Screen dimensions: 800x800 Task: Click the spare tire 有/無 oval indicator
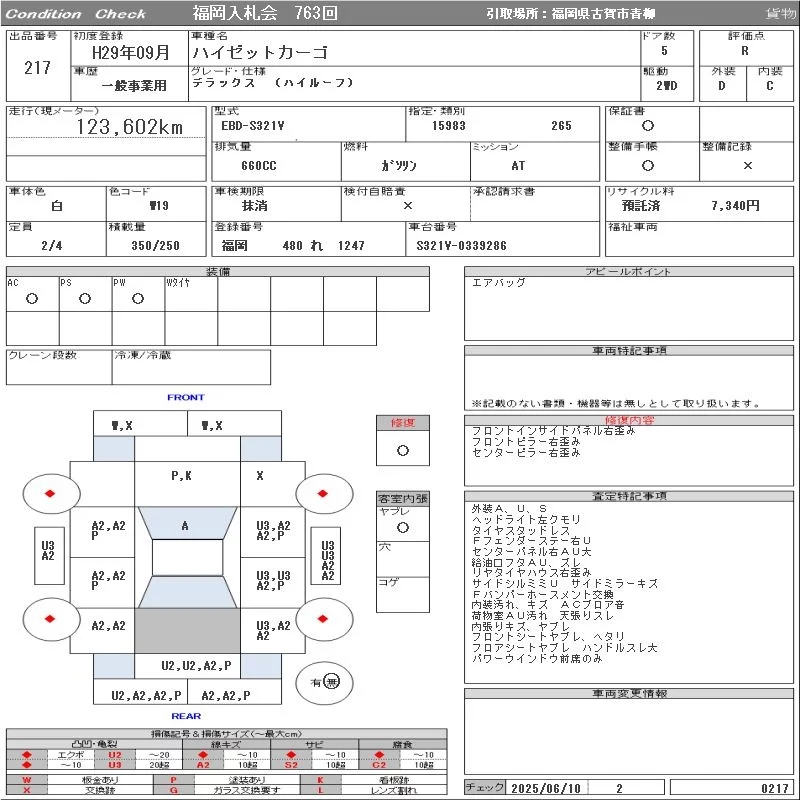(324, 682)
